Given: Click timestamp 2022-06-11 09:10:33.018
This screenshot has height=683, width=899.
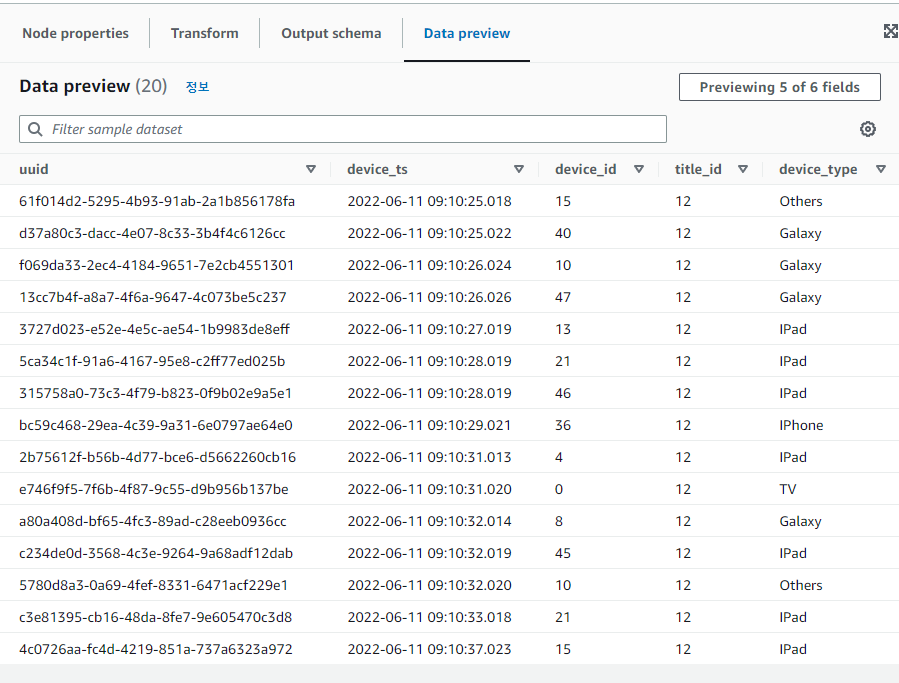Looking at the screenshot, I should tap(429, 618).
